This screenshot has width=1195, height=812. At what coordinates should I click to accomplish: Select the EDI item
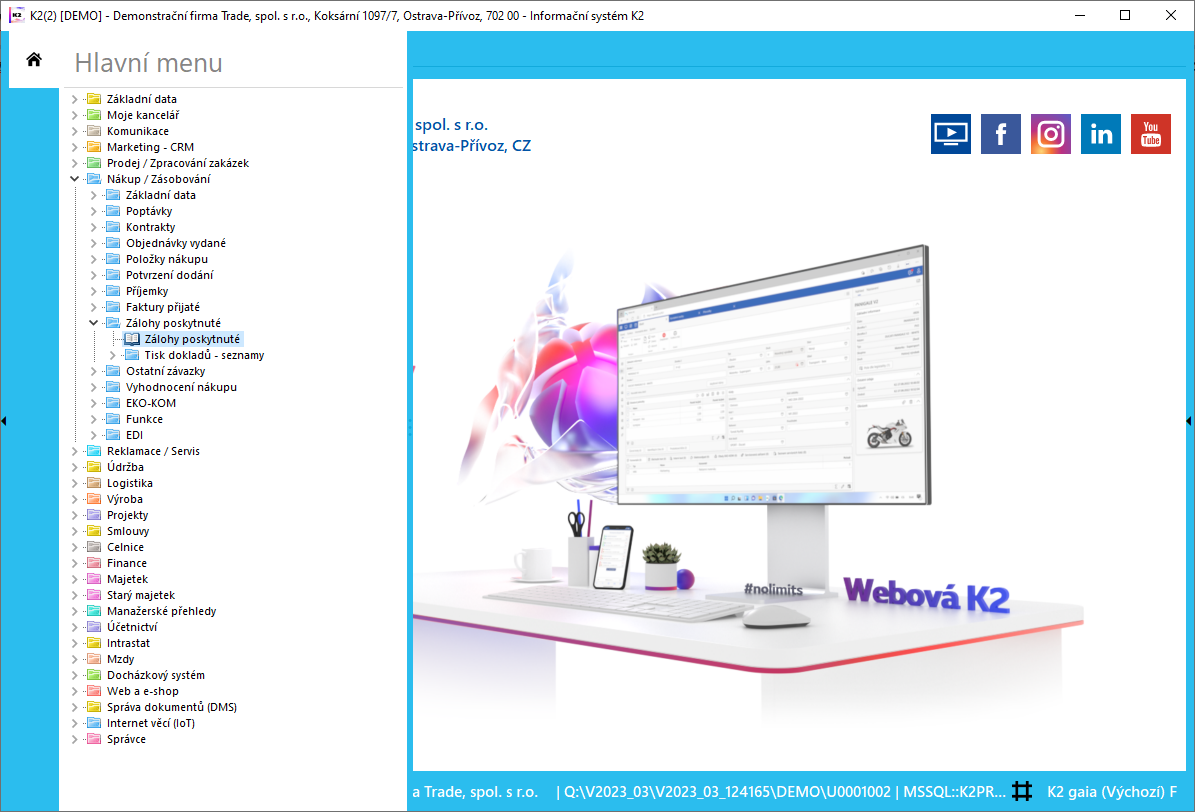tap(134, 435)
